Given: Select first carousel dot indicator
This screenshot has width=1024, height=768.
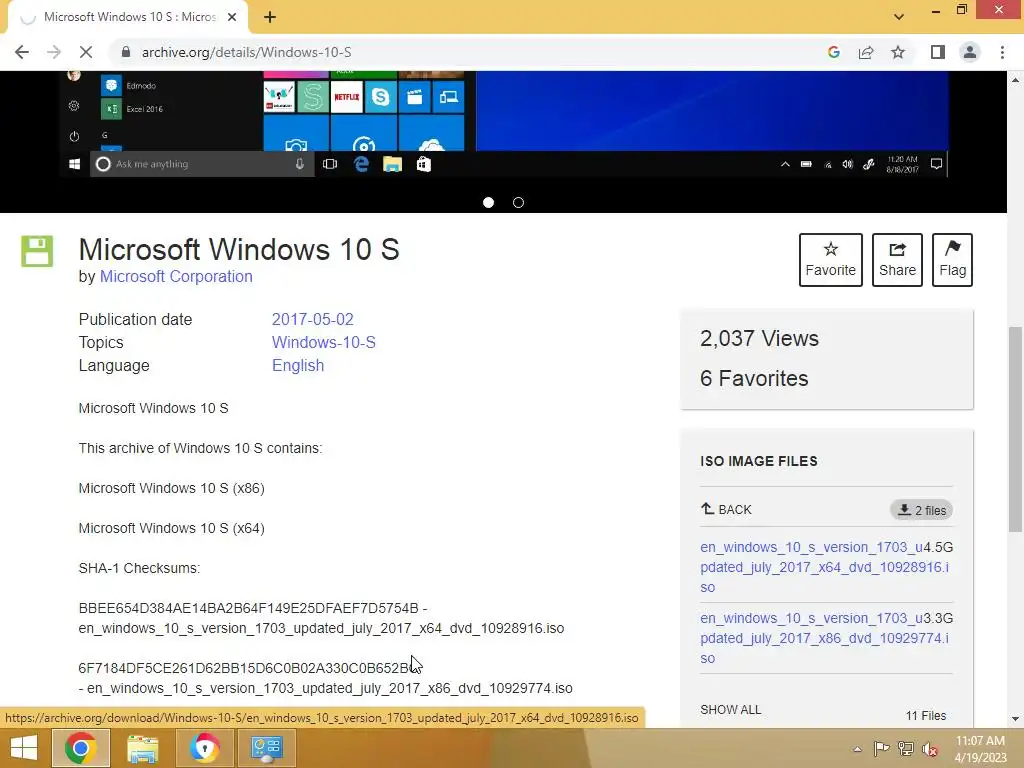Looking at the screenshot, I should (488, 202).
